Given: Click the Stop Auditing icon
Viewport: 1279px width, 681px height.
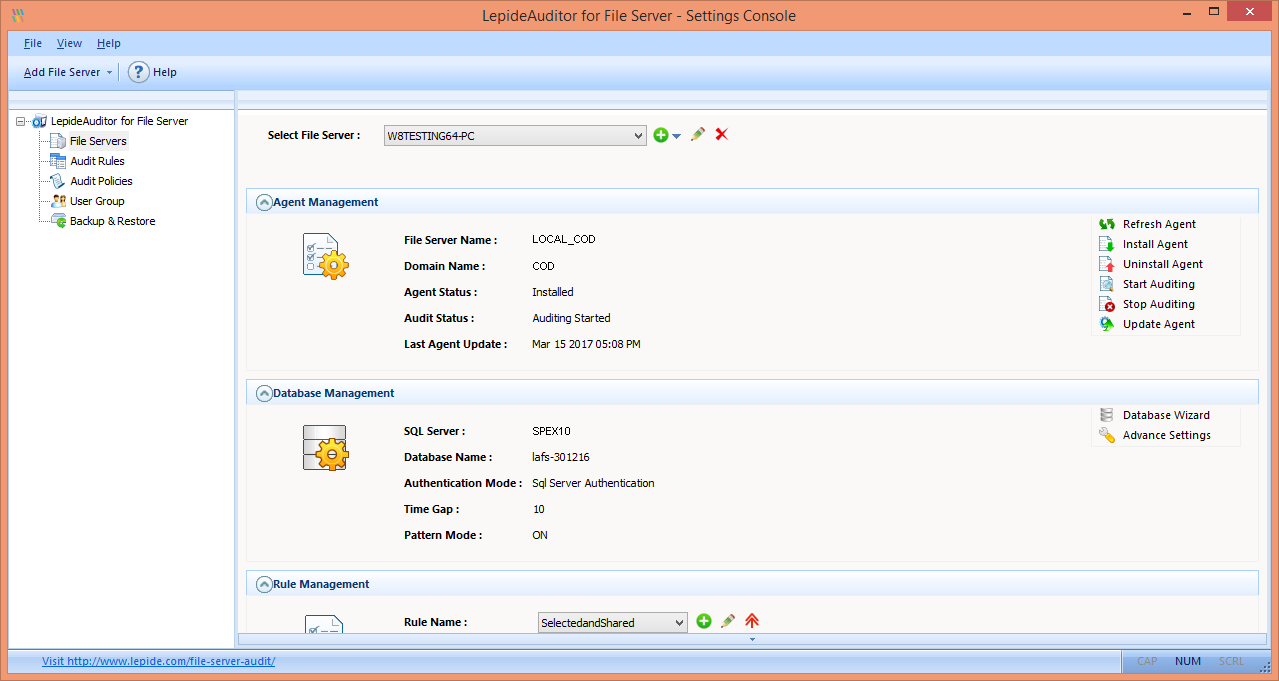Looking at the screenshot, I should 1106,304.
